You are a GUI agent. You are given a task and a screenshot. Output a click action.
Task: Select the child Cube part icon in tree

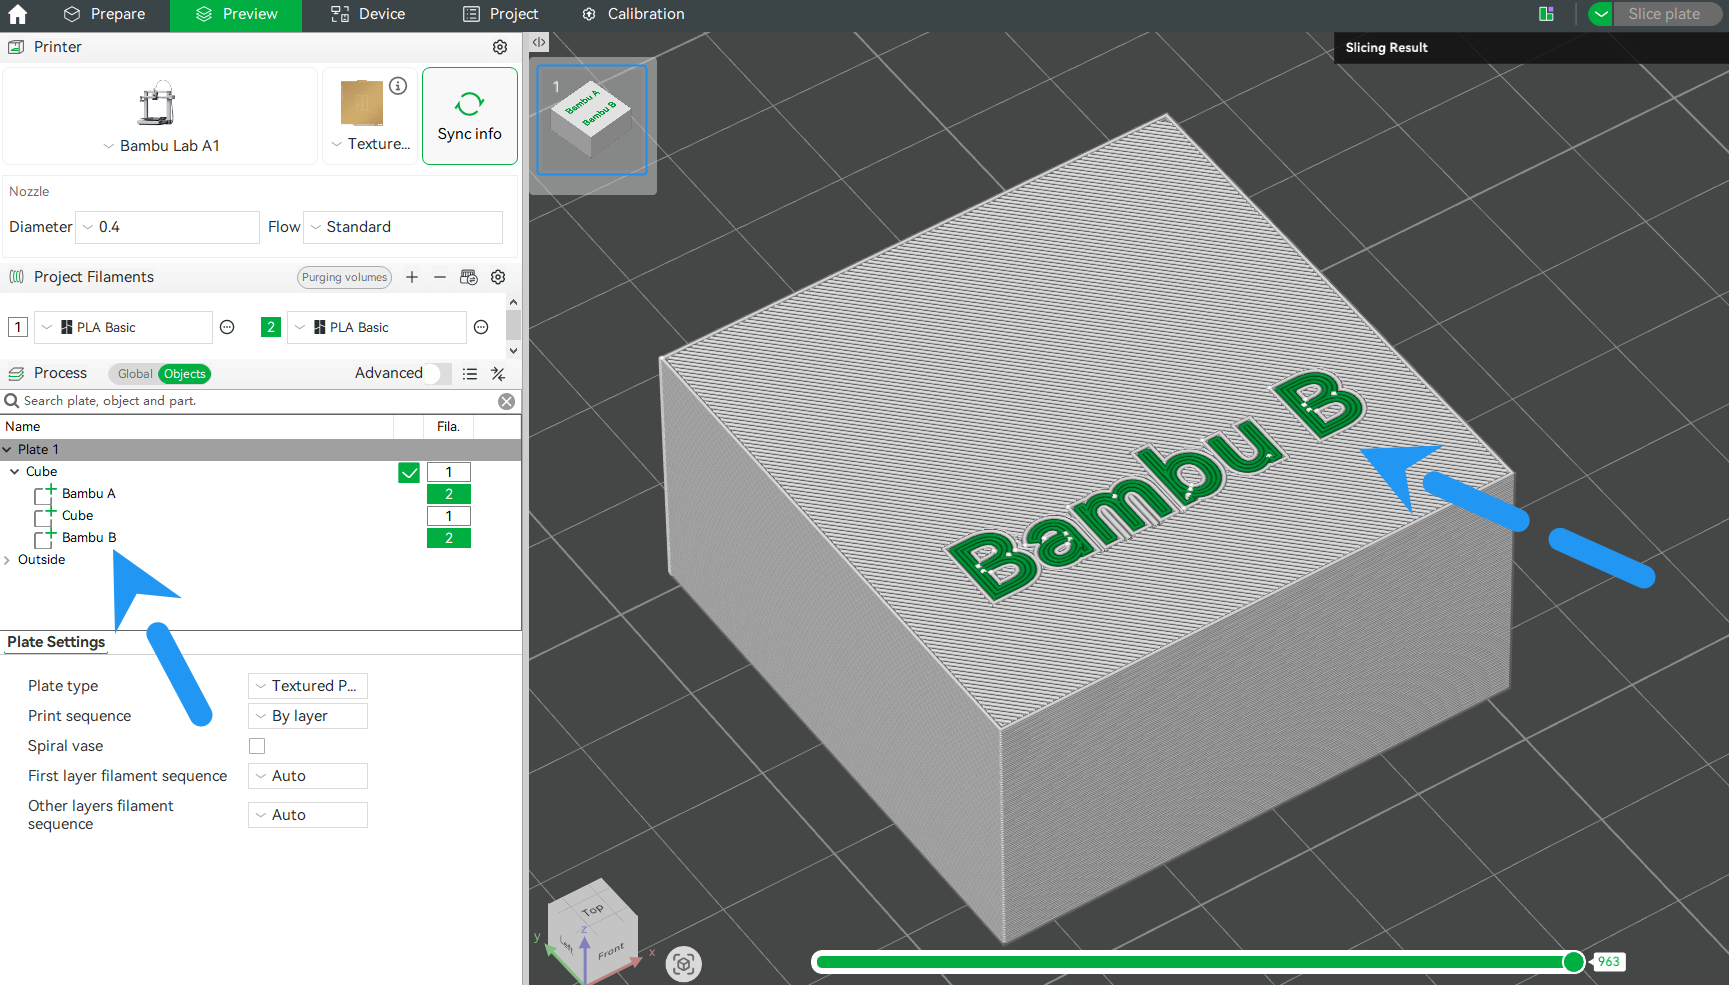tap(45, 516)
